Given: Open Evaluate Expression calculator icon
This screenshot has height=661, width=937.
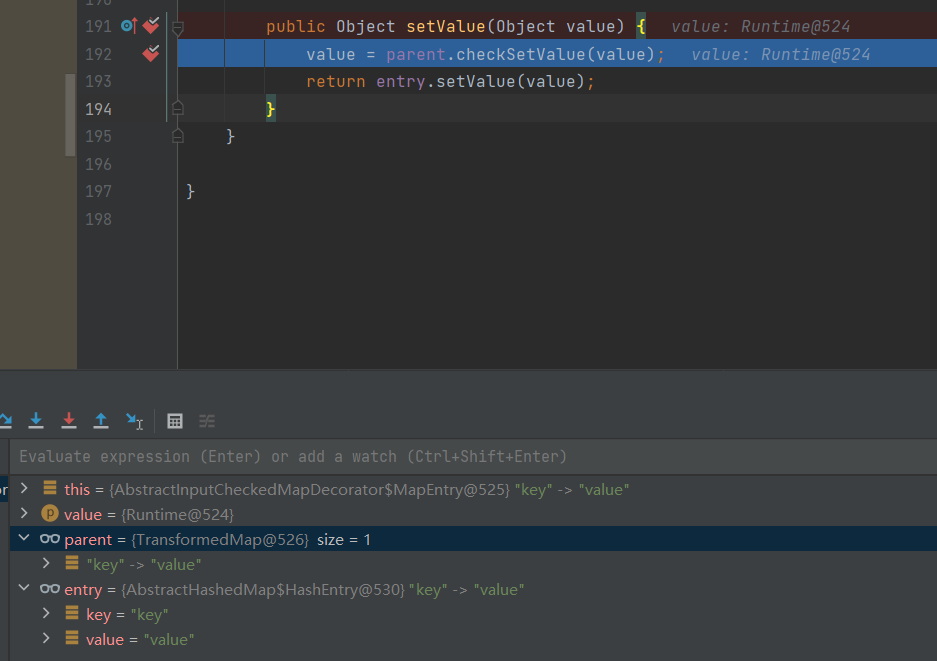Looking at the screenshot, I should 174,421.
